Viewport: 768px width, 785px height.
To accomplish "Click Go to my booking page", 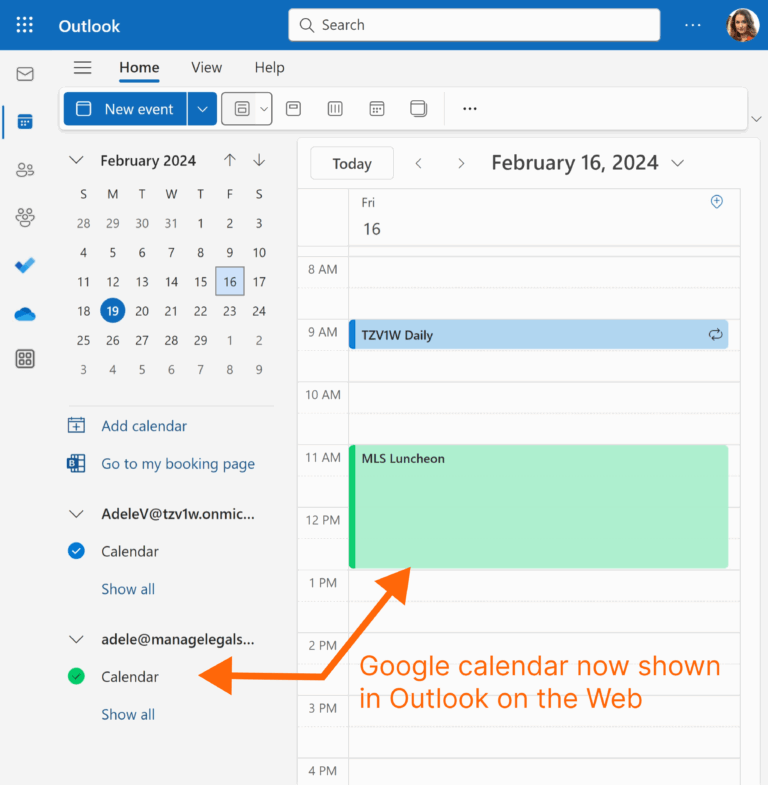I will point(178,464).
